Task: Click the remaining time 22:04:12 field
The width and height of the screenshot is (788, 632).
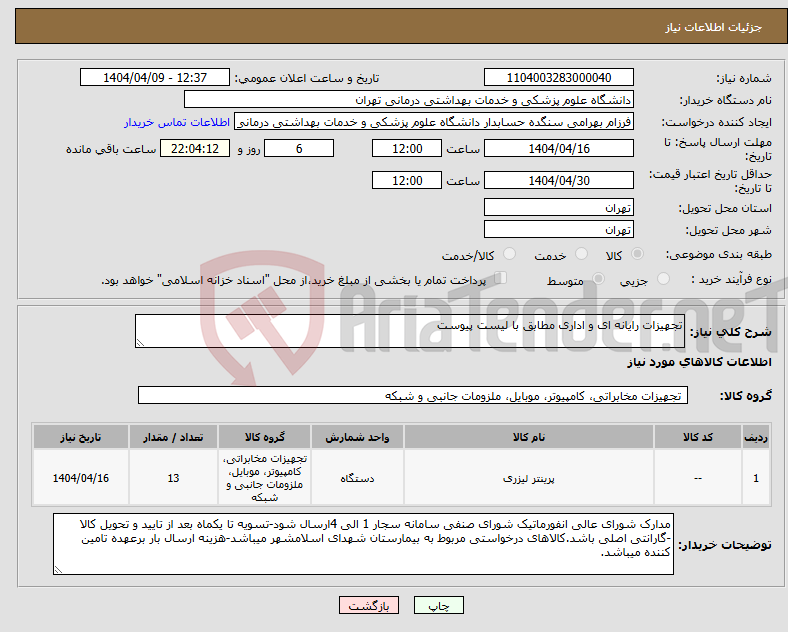Action: click(195, 149)
